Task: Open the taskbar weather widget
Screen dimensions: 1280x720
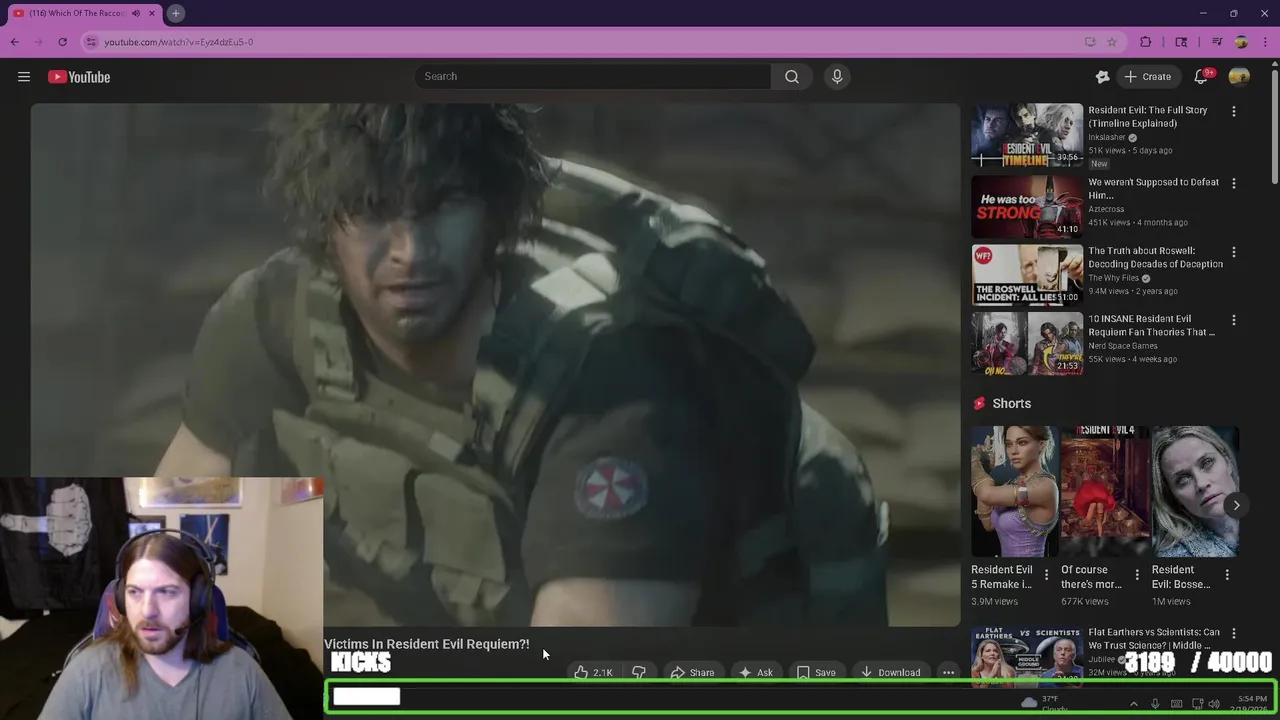Action: point(1046,704)
